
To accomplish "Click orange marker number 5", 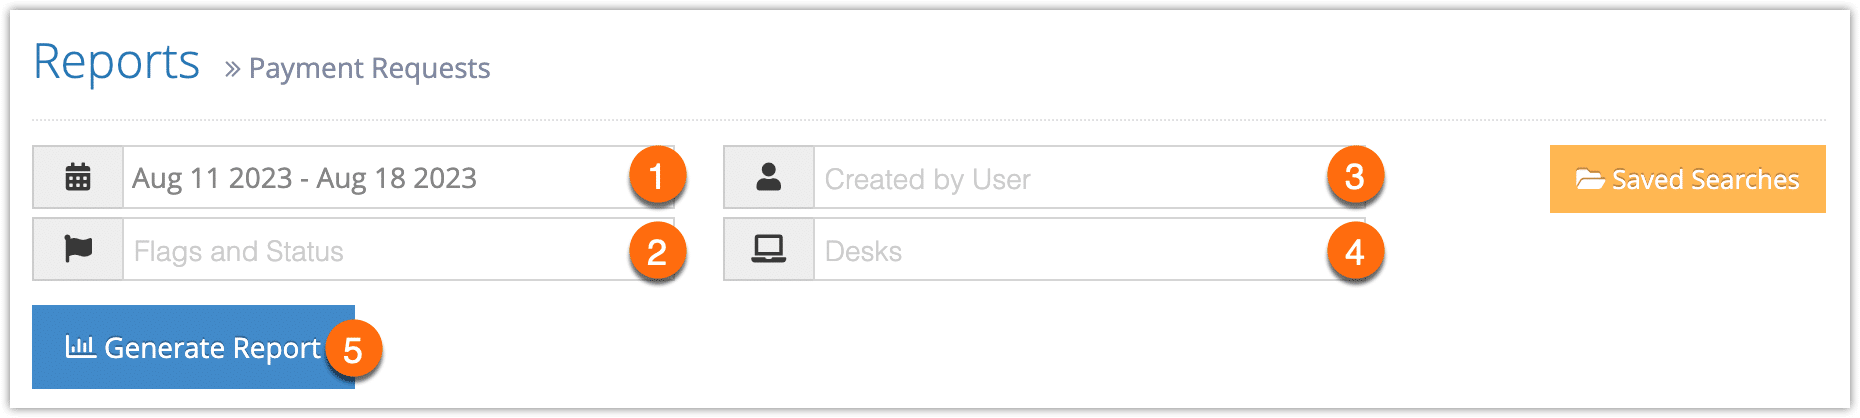I will coord(353,349).
